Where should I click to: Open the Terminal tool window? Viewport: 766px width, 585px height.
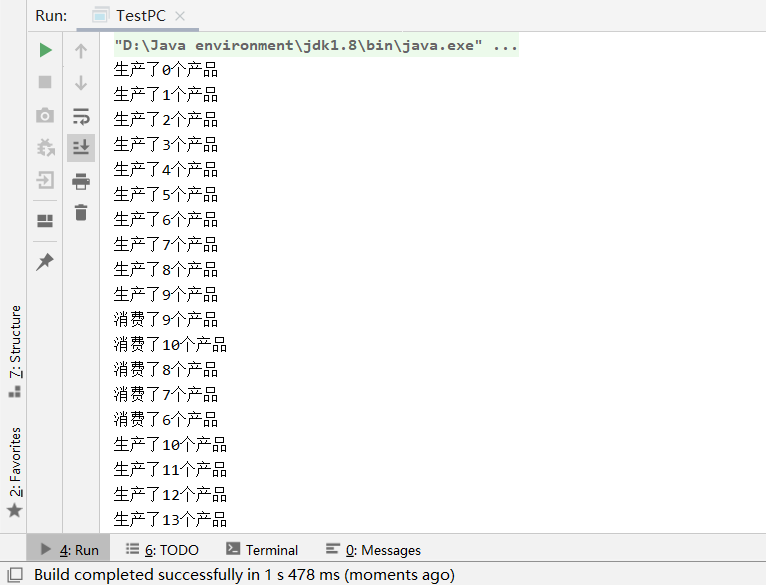click(x=262, y=550)
